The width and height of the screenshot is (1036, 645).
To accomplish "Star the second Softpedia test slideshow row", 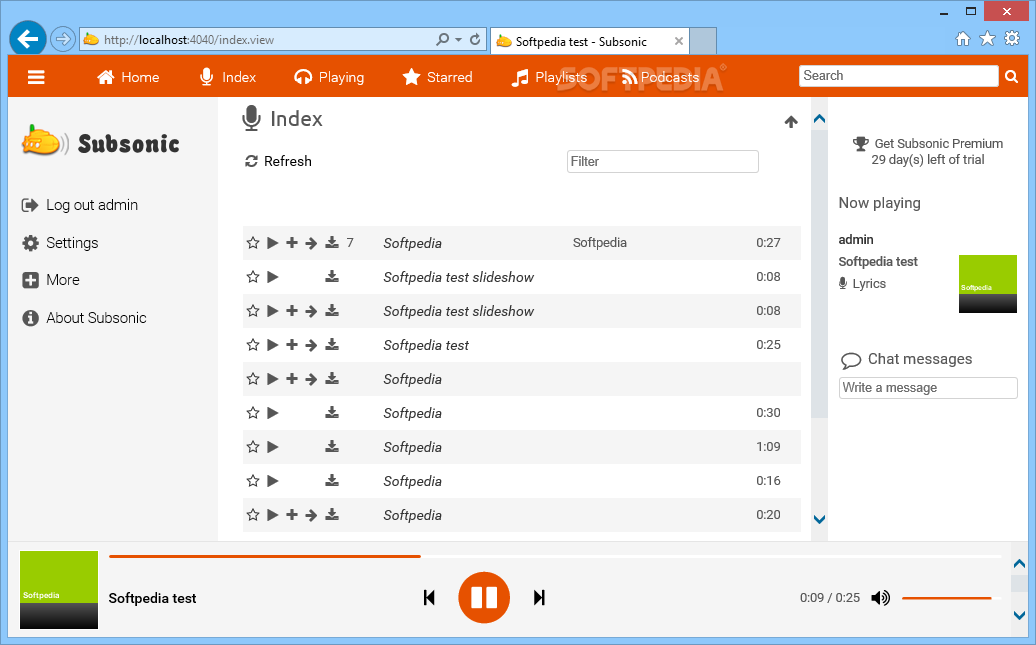I will point(253,311).
